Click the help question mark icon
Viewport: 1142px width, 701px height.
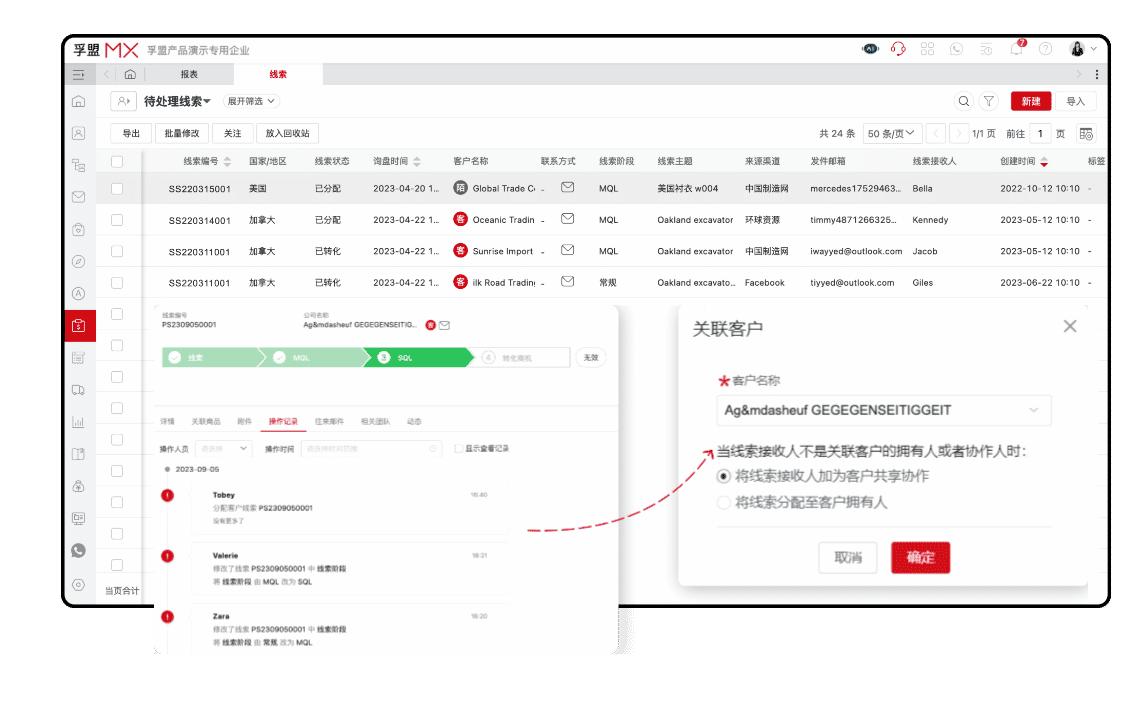tap(1045, 48)
